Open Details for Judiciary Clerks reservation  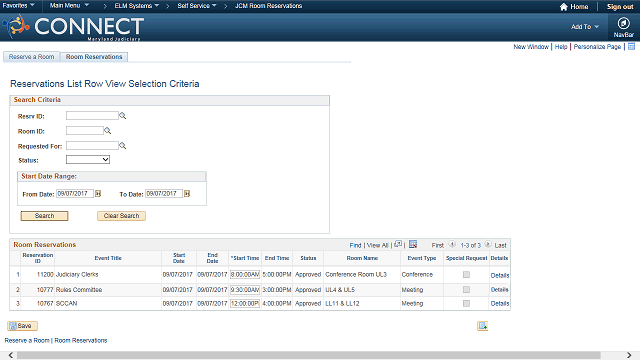(500, 276)
